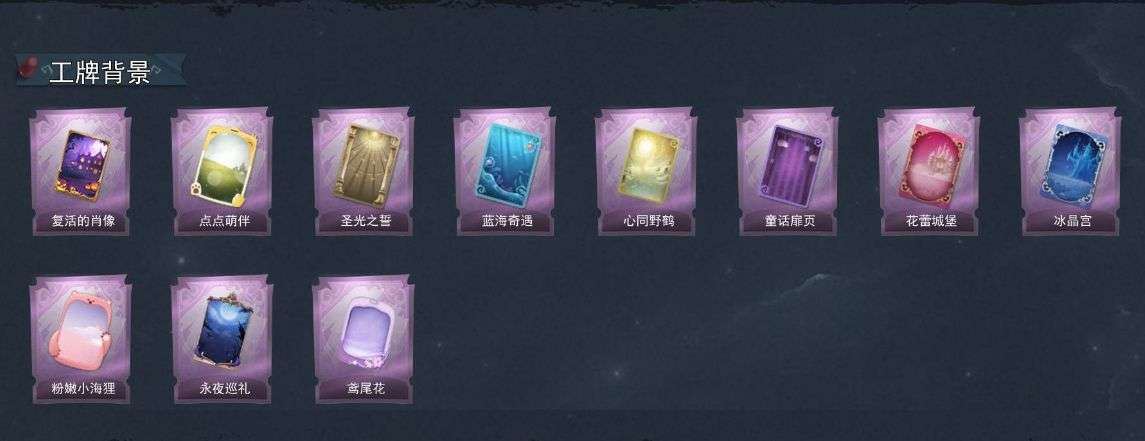
Task: Click the 永夜巡礼 text label
Action: 225,388
